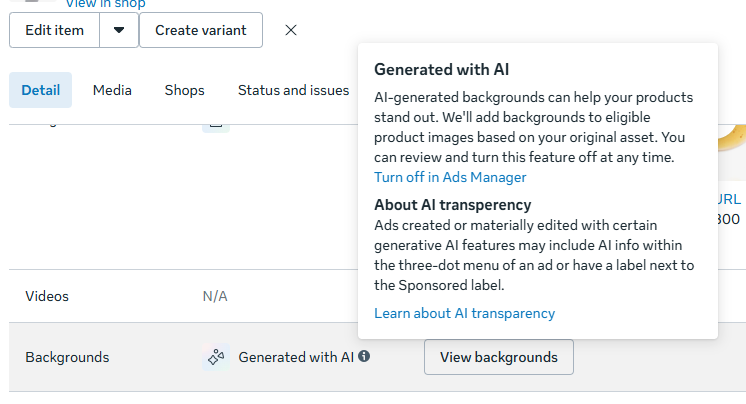Viewport: 746px width, 404px height.
Task: Open the Learn about AI transparency link
Action: (464, 313)
